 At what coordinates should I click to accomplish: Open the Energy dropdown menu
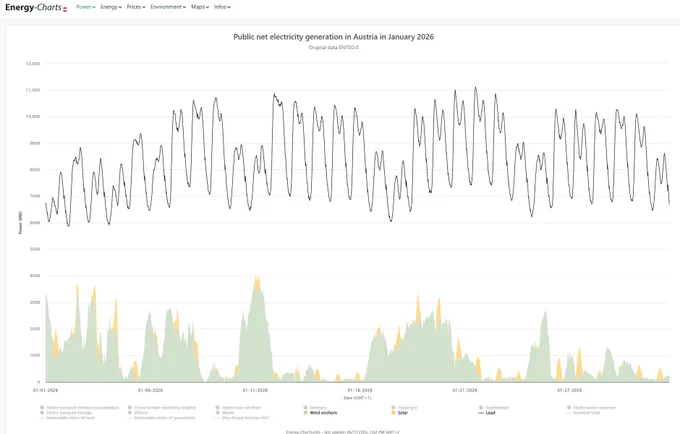pos(111,7)
